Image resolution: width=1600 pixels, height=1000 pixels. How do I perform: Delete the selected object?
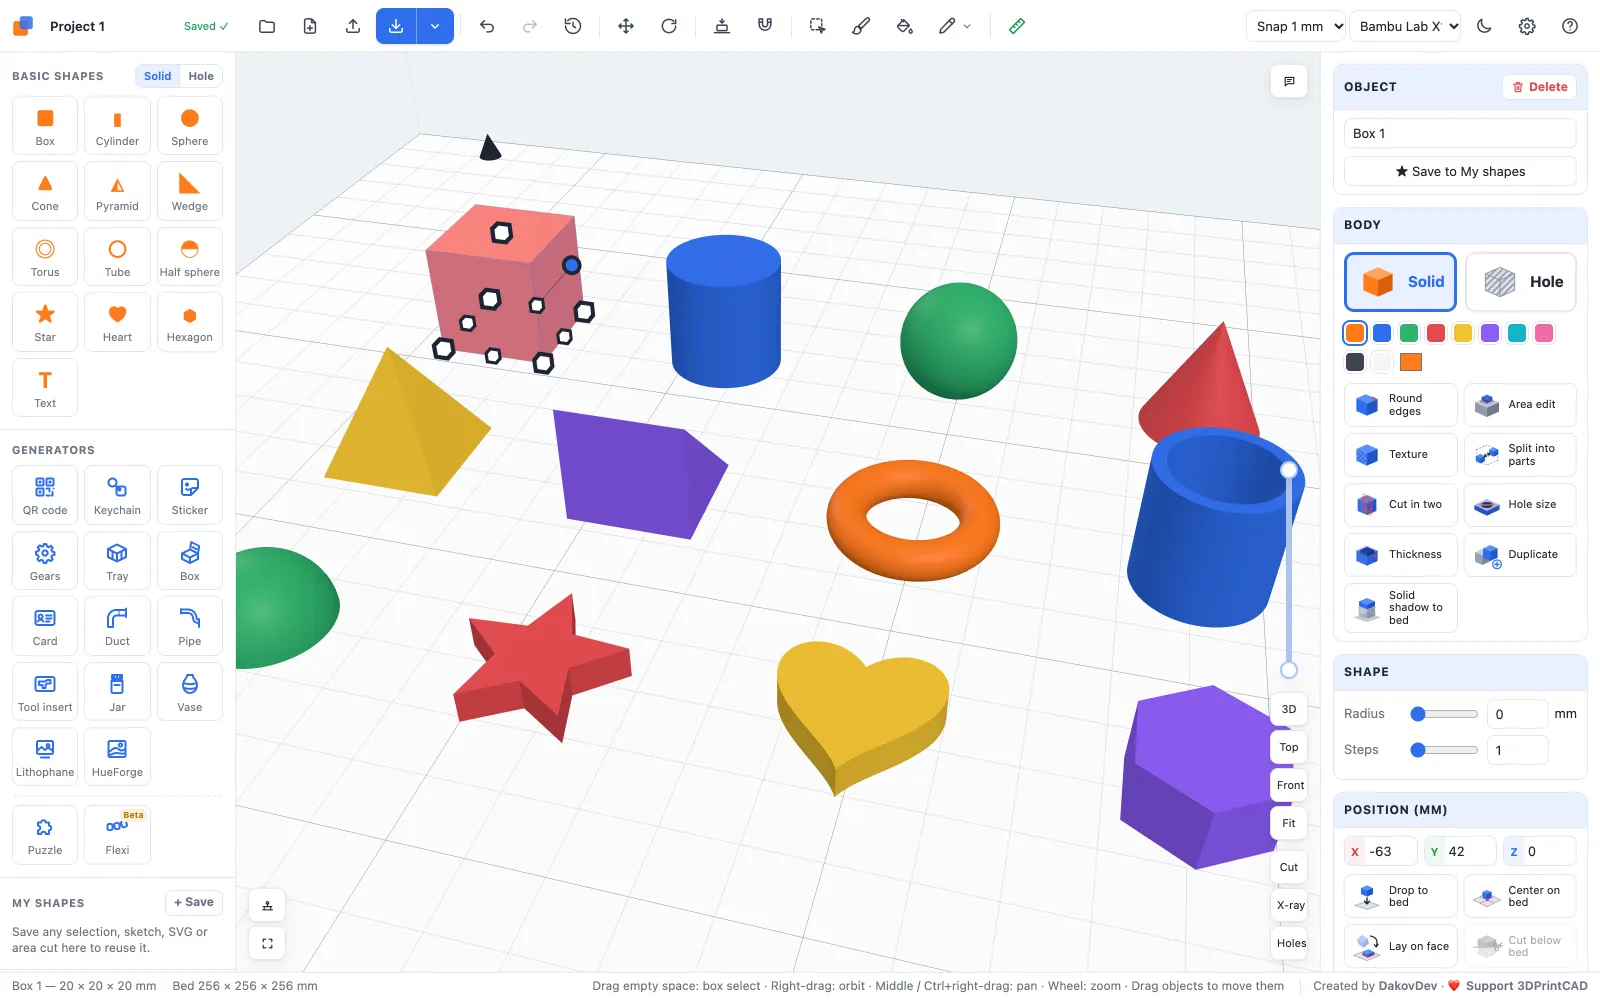coord(1540,87)
